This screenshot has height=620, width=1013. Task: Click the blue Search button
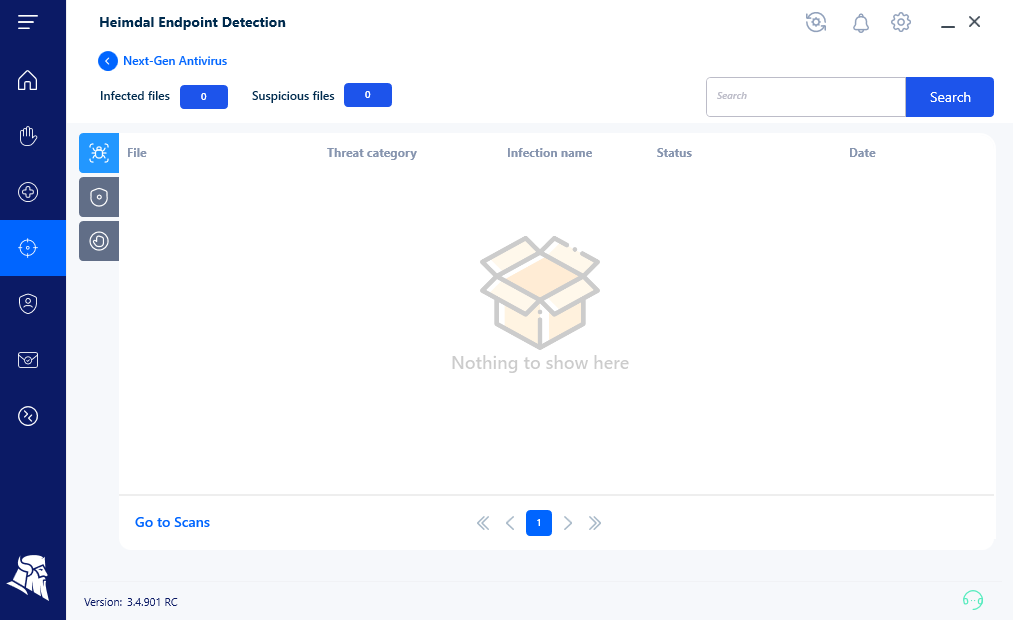pyautogui.click(x=950, y=97)
